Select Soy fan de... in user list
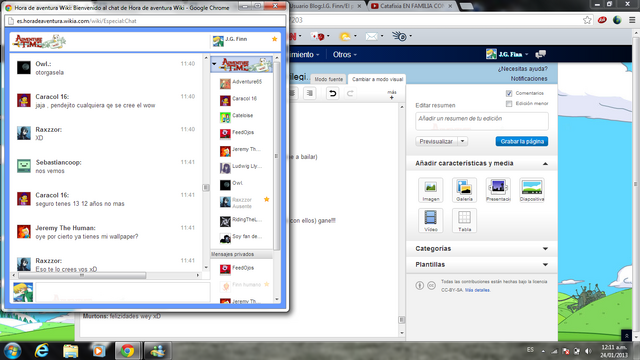The width and height of the screenshot is (640, 360). coord(242,238)
